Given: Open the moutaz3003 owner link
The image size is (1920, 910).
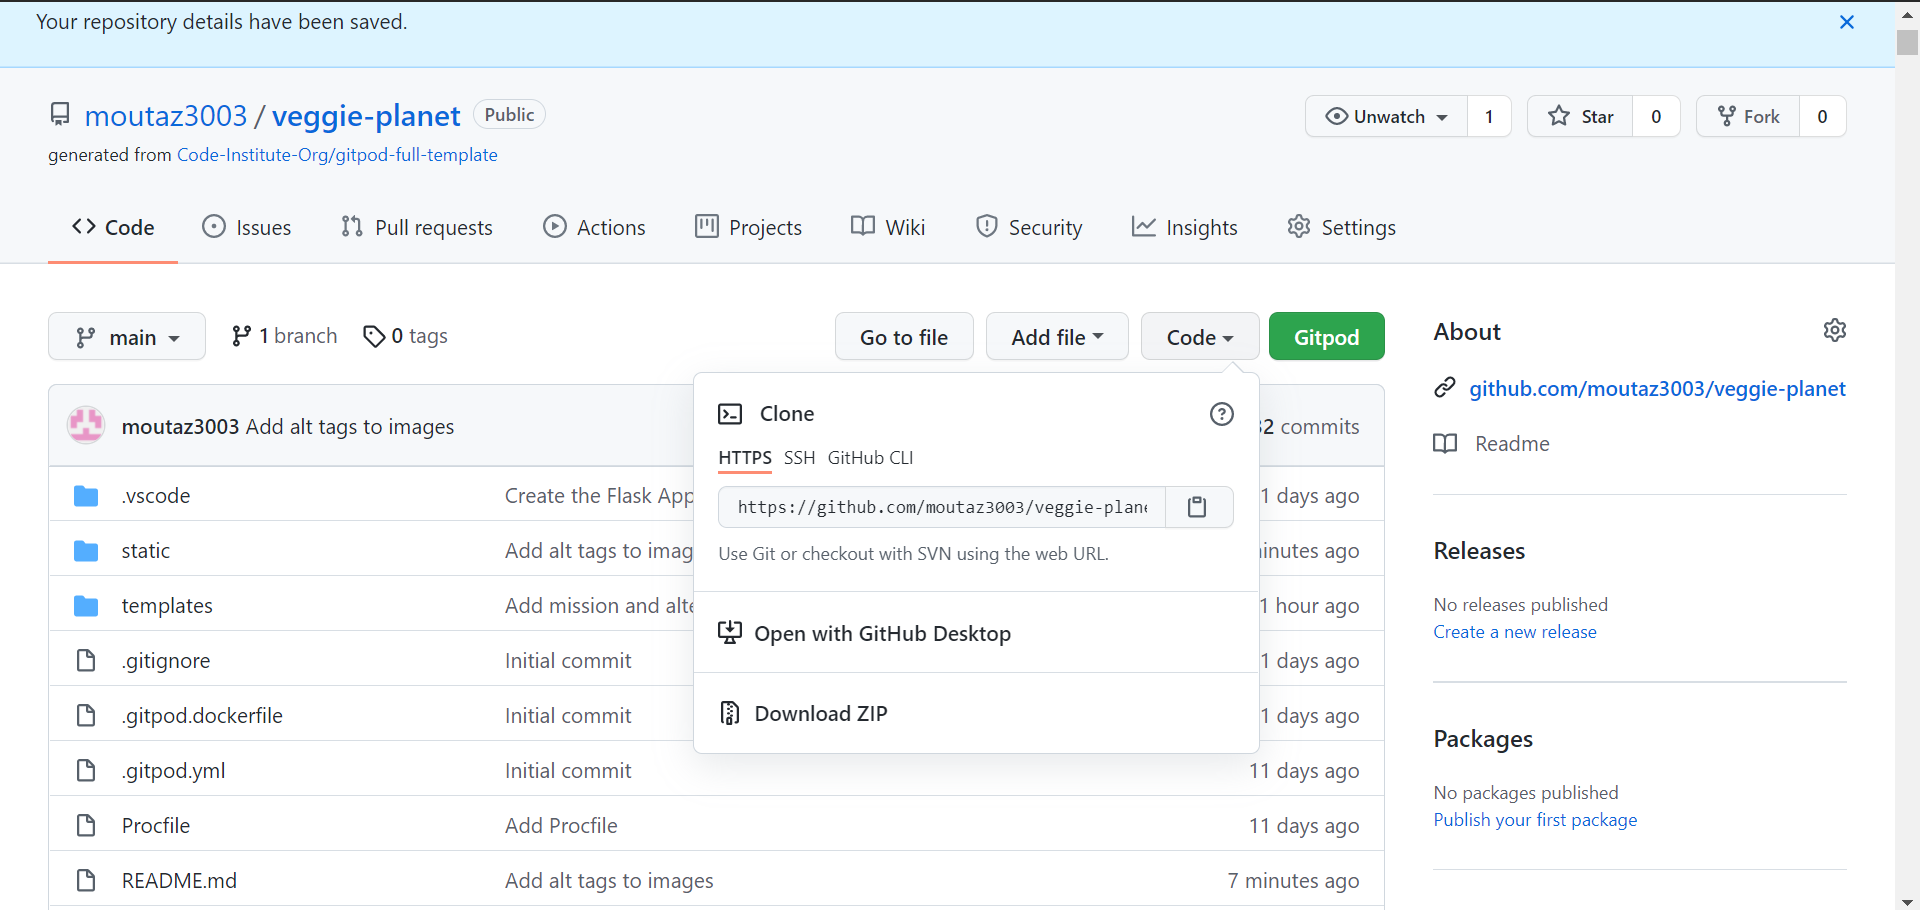Looking at the screenshot, I should [166, 116].
